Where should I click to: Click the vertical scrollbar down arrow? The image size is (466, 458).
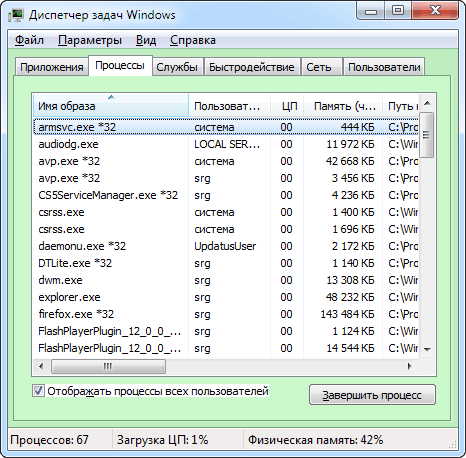click(427, 350)
